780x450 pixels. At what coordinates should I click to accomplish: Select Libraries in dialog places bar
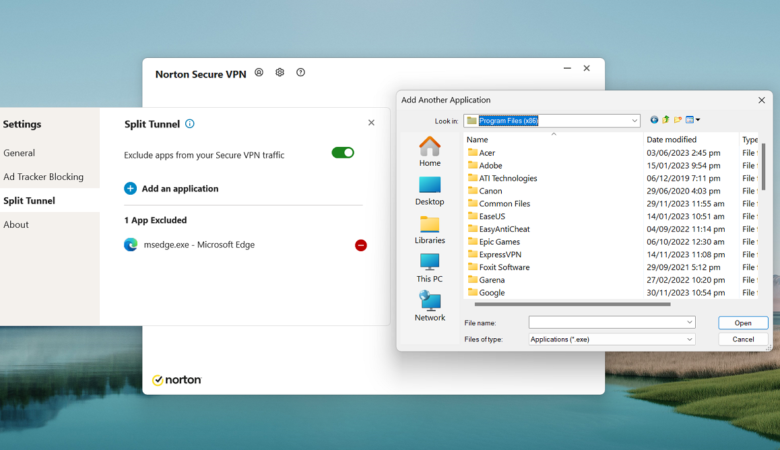[x=429, y=230]
